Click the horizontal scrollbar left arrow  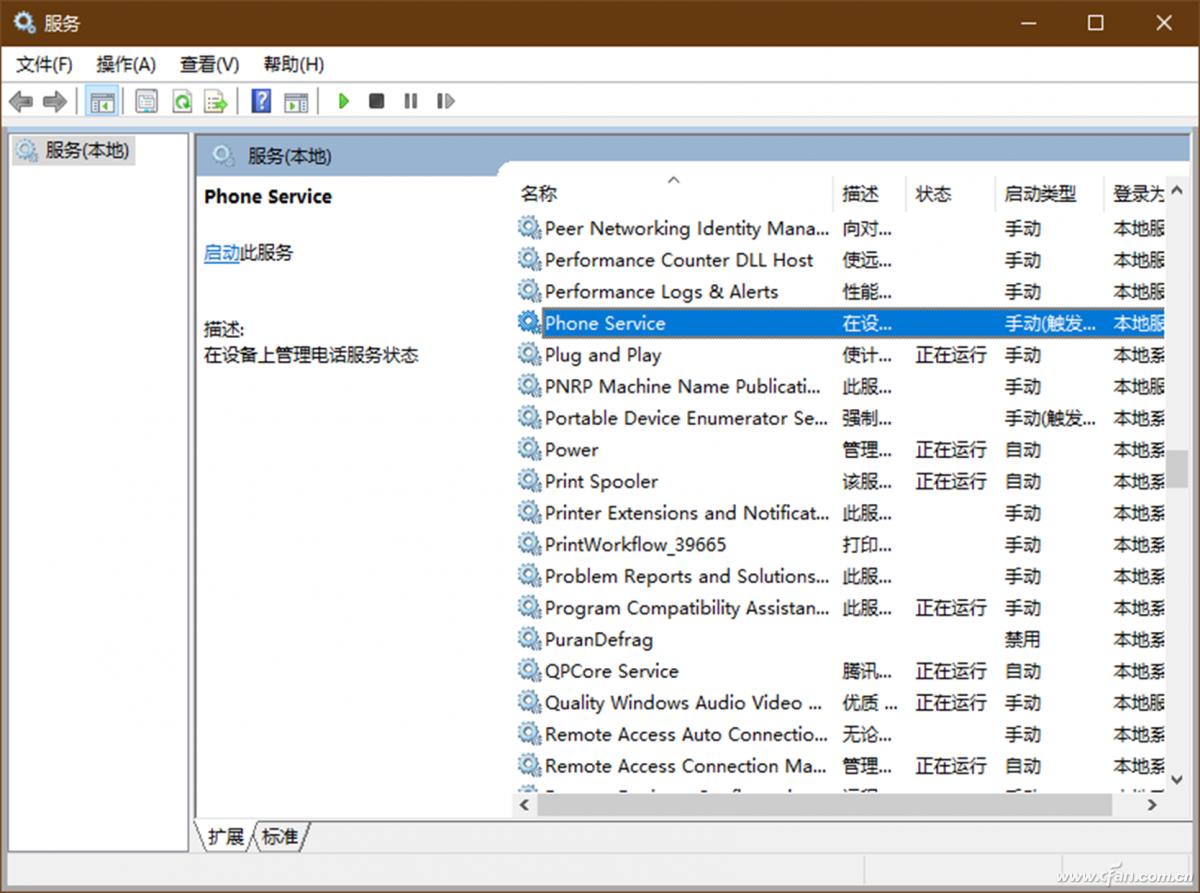click(524, 803)
